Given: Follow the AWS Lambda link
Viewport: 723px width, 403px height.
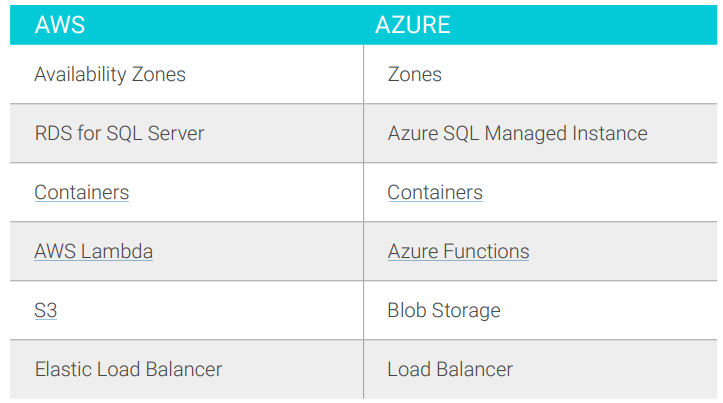Looking at the screenshot, I should 94,251.
